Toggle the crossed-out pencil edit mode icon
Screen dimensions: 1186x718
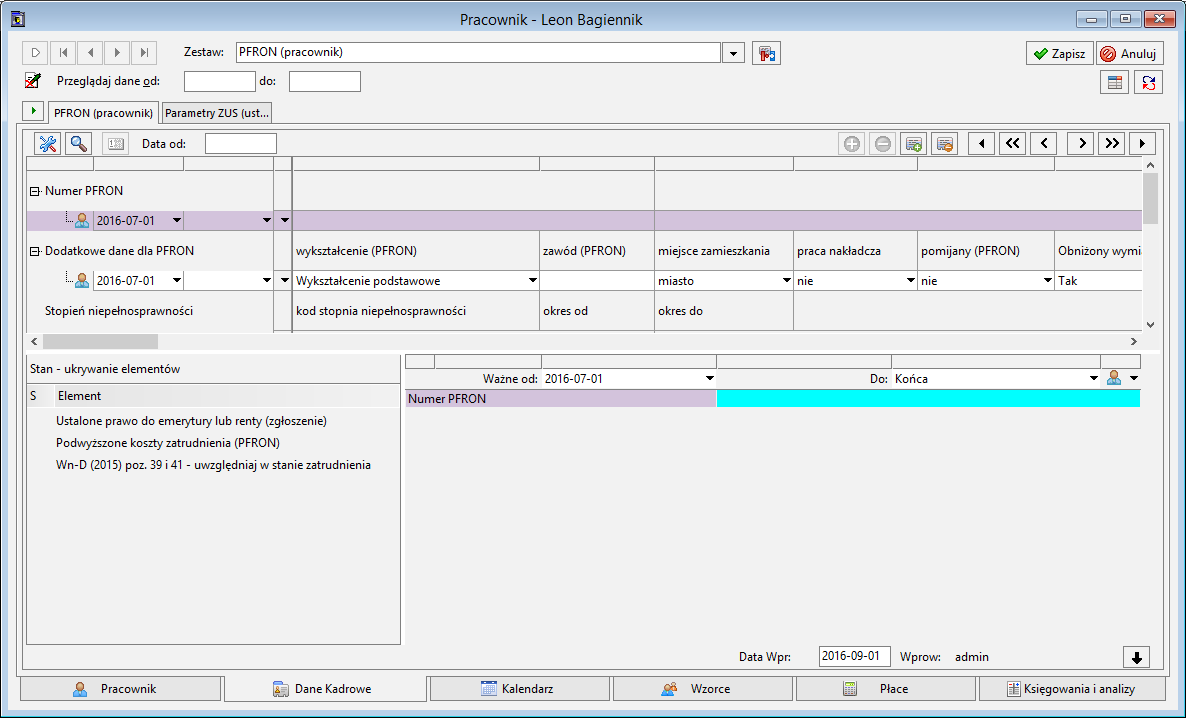coord(33,81)
